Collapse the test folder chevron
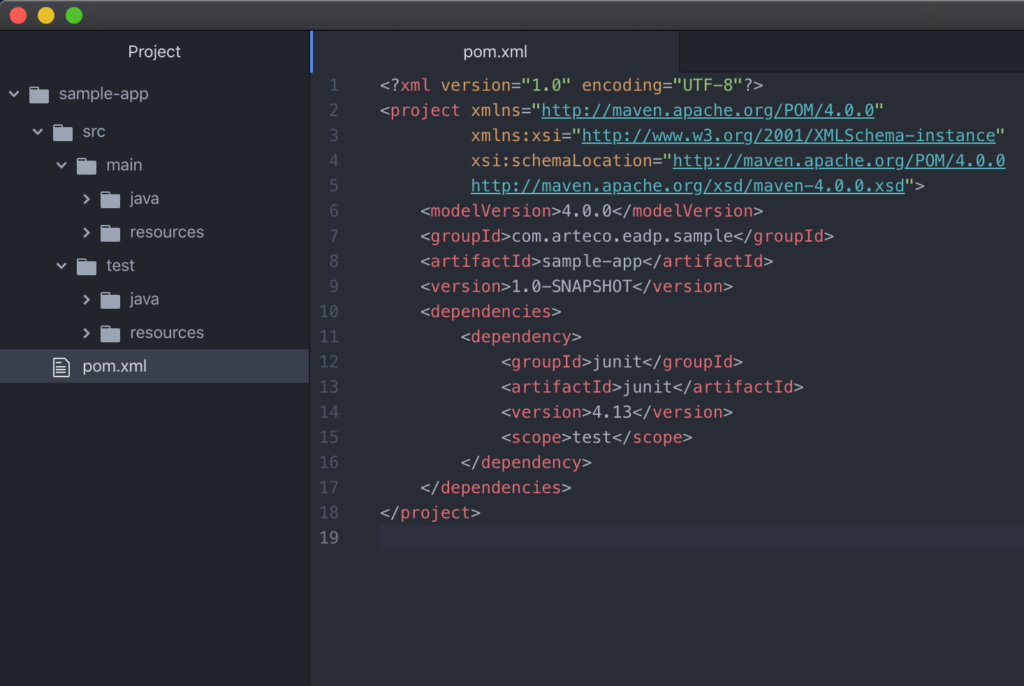 [x=62, y=266]
